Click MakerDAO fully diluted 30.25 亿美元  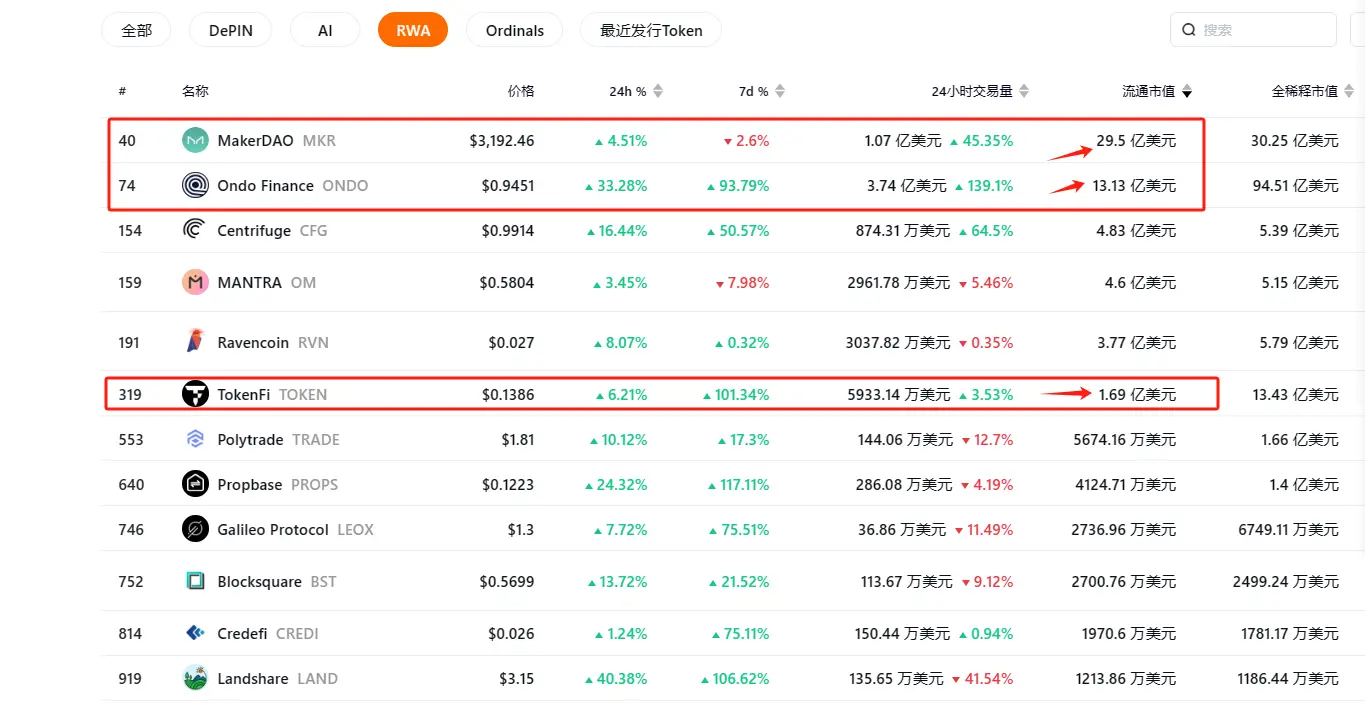(x=1295, y=141)
